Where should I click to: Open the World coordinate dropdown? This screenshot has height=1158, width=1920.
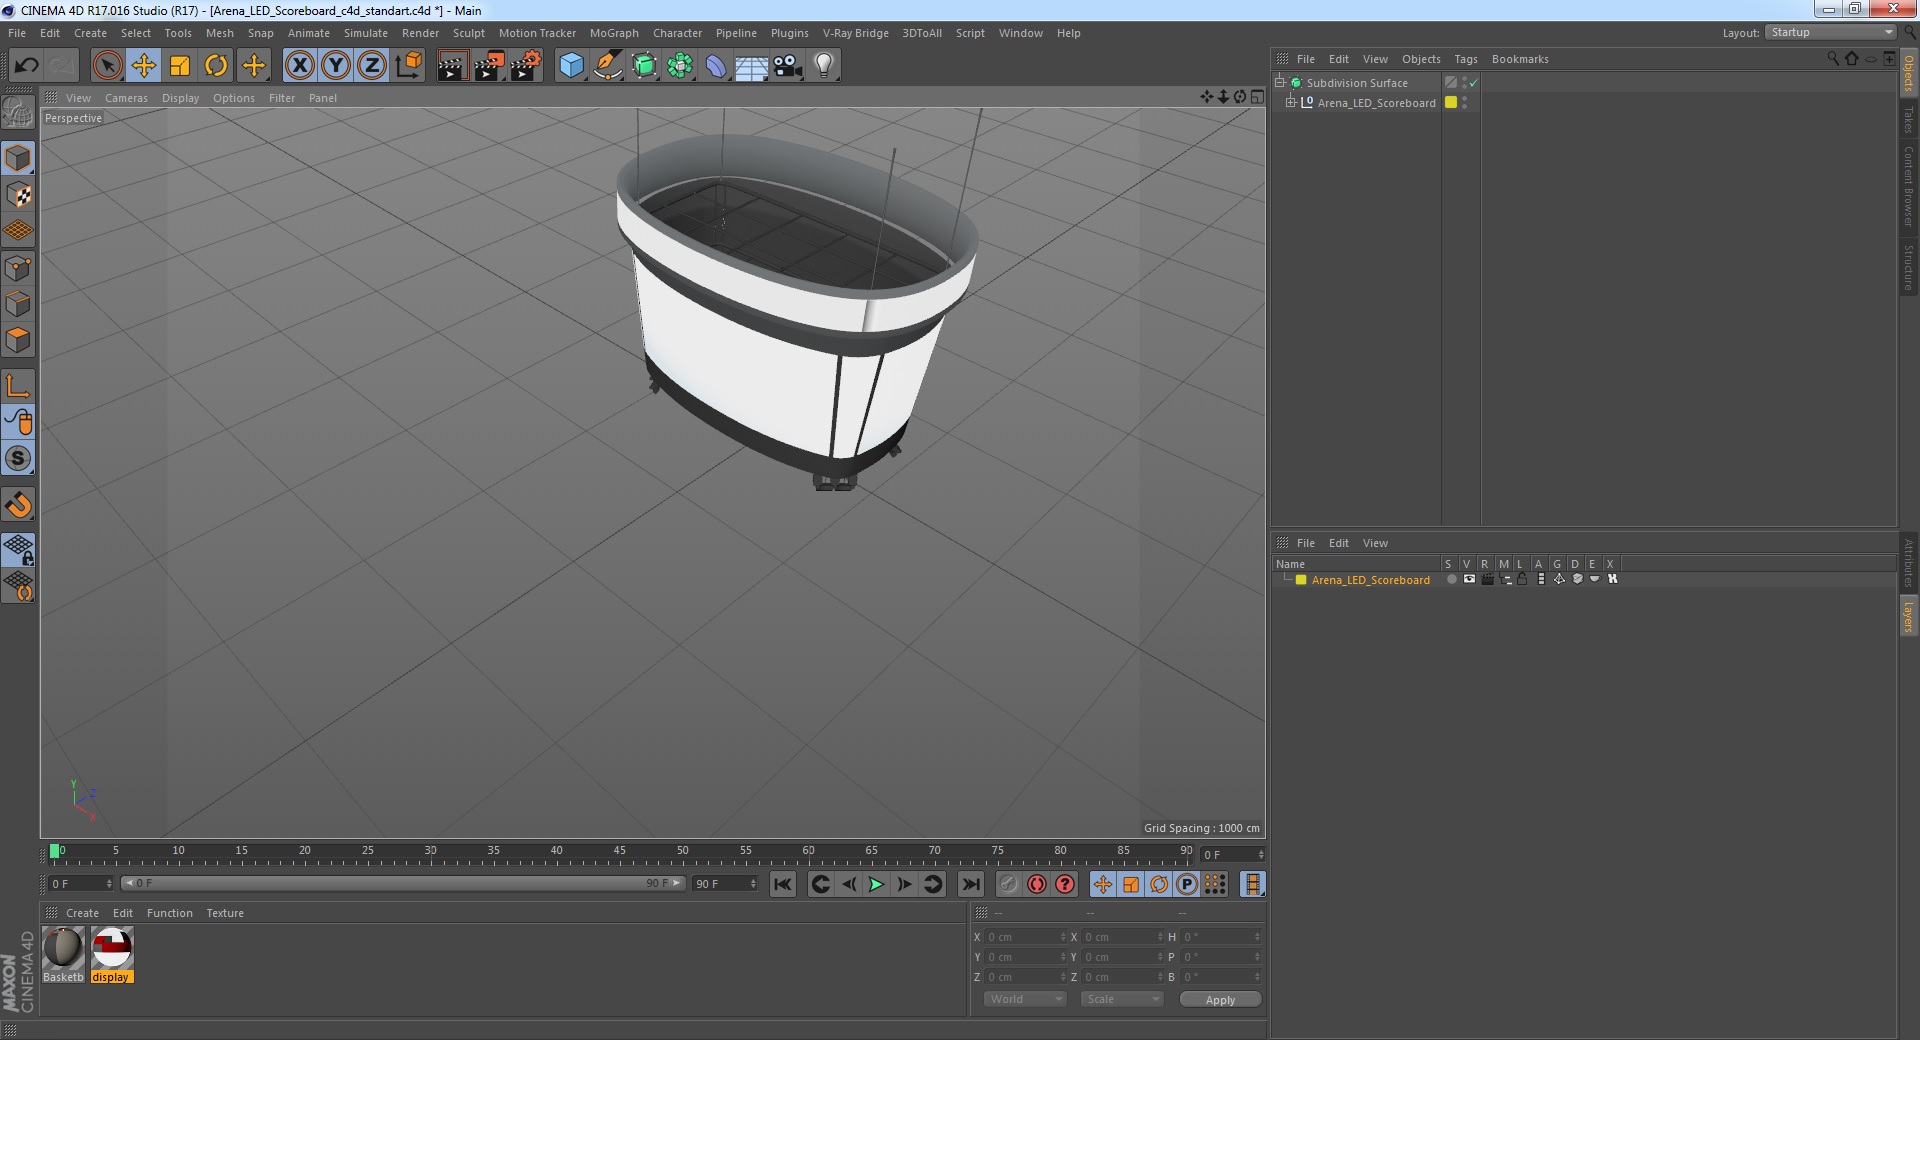click(1025, 999)
